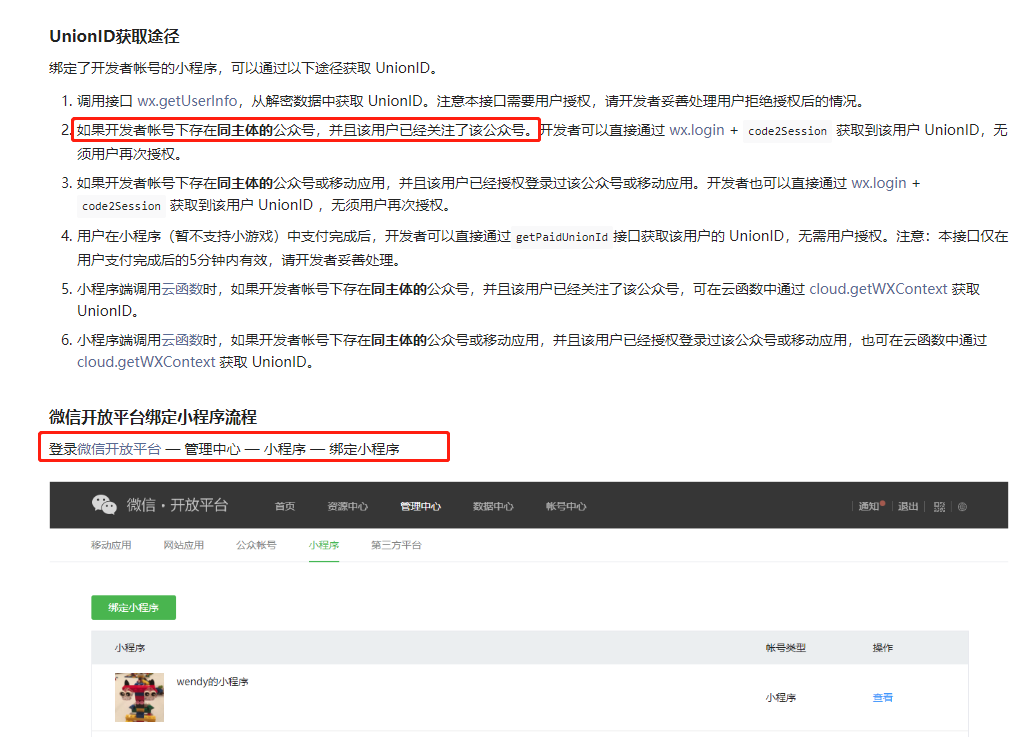Click 小程序 account type cell in wendy row

tap(781, 698)
